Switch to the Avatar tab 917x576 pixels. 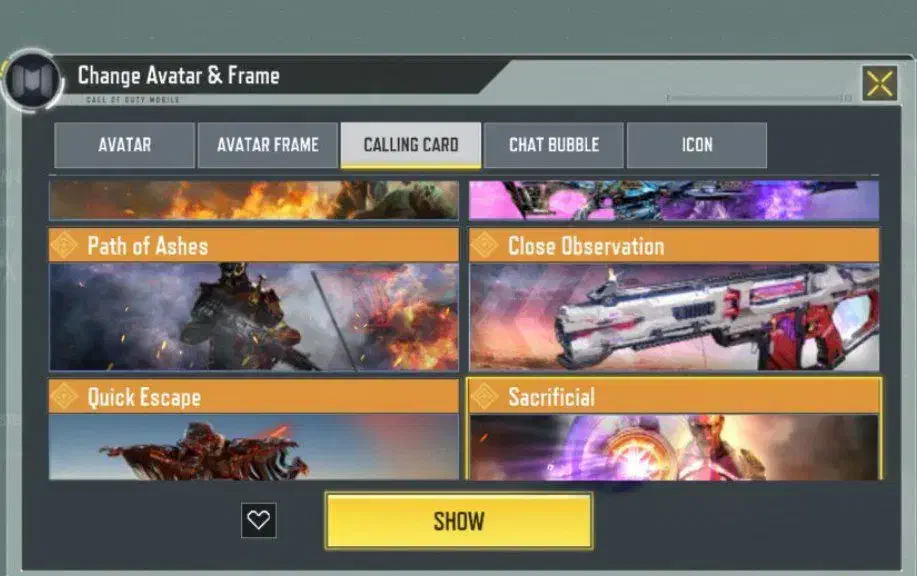tap(125, 145)
